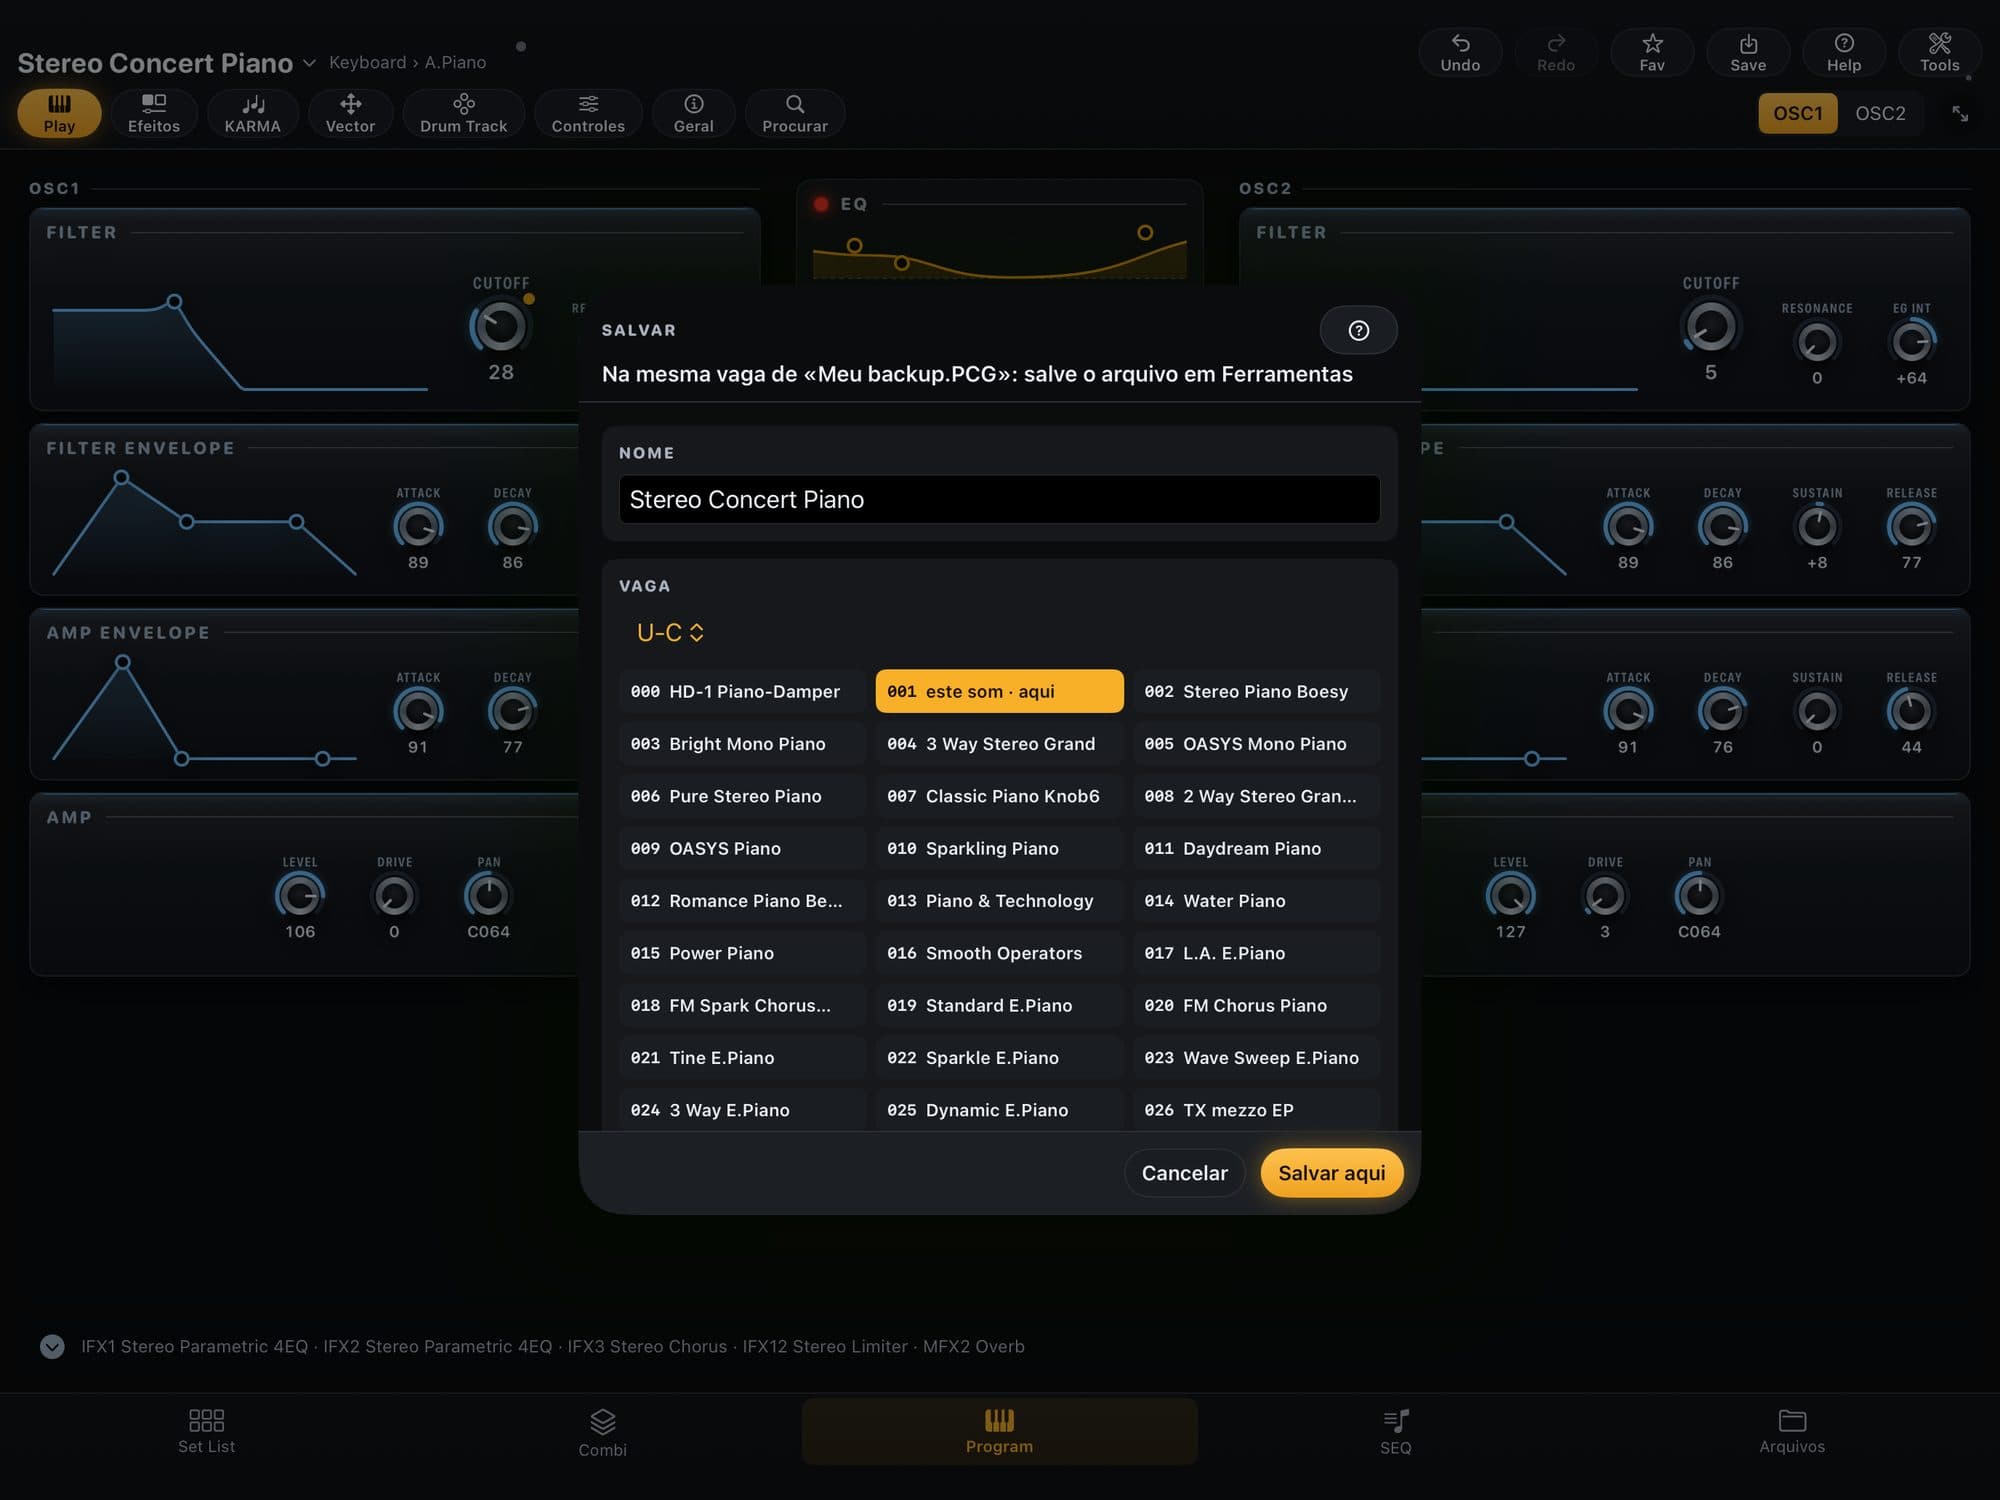
Task: Select slot 019 Standard E.Piano
Action: coord(999,1005)
